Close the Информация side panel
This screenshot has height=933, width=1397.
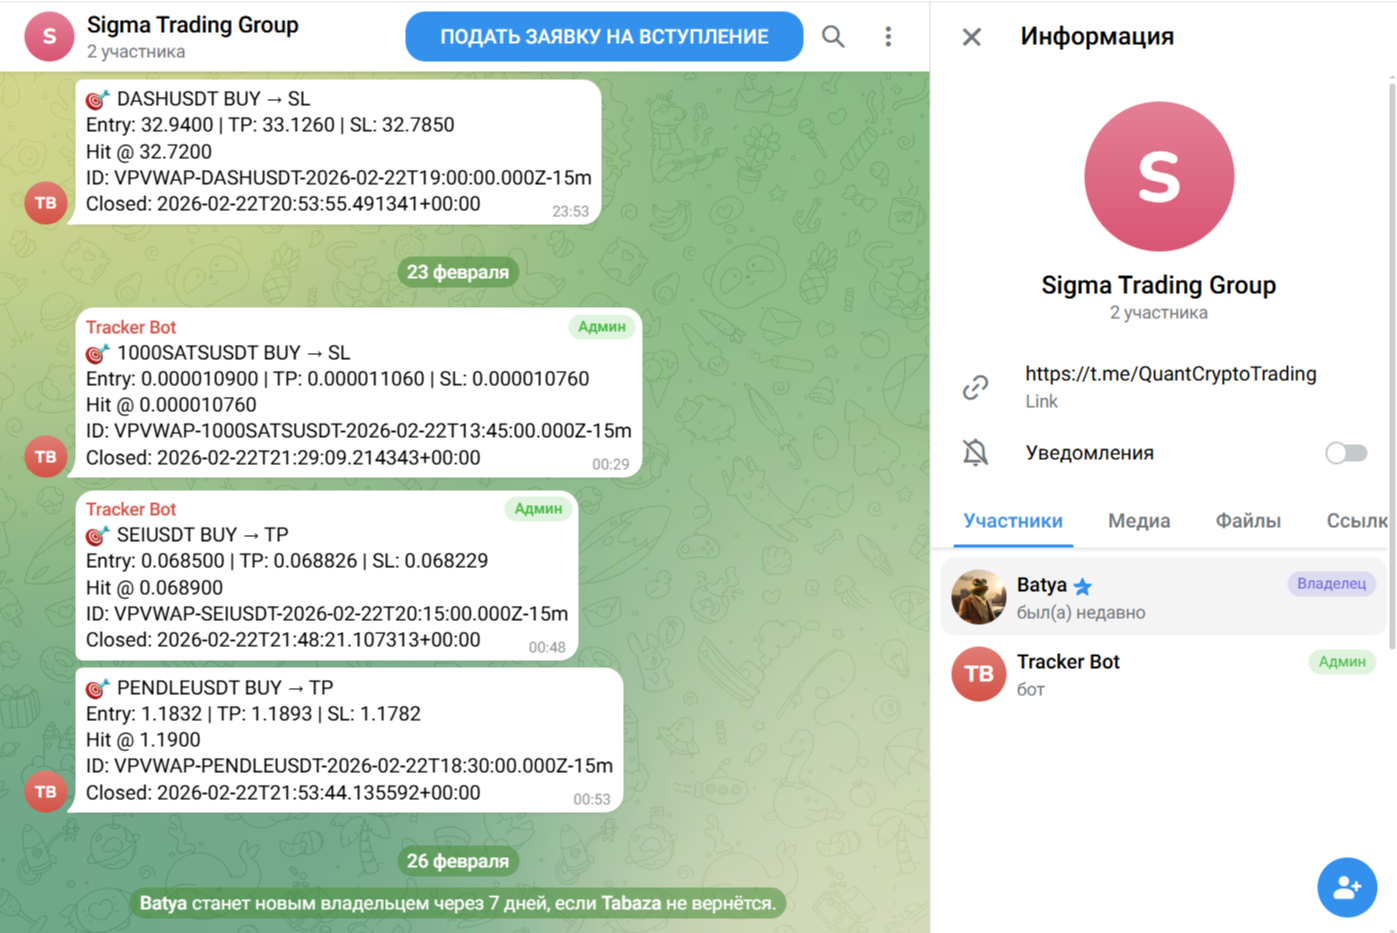tap(971, 37)
